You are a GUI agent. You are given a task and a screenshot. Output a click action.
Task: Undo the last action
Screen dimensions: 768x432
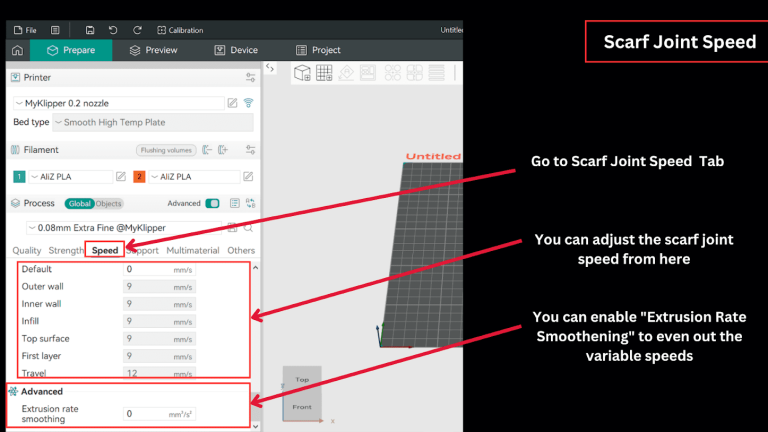(113, 30)
